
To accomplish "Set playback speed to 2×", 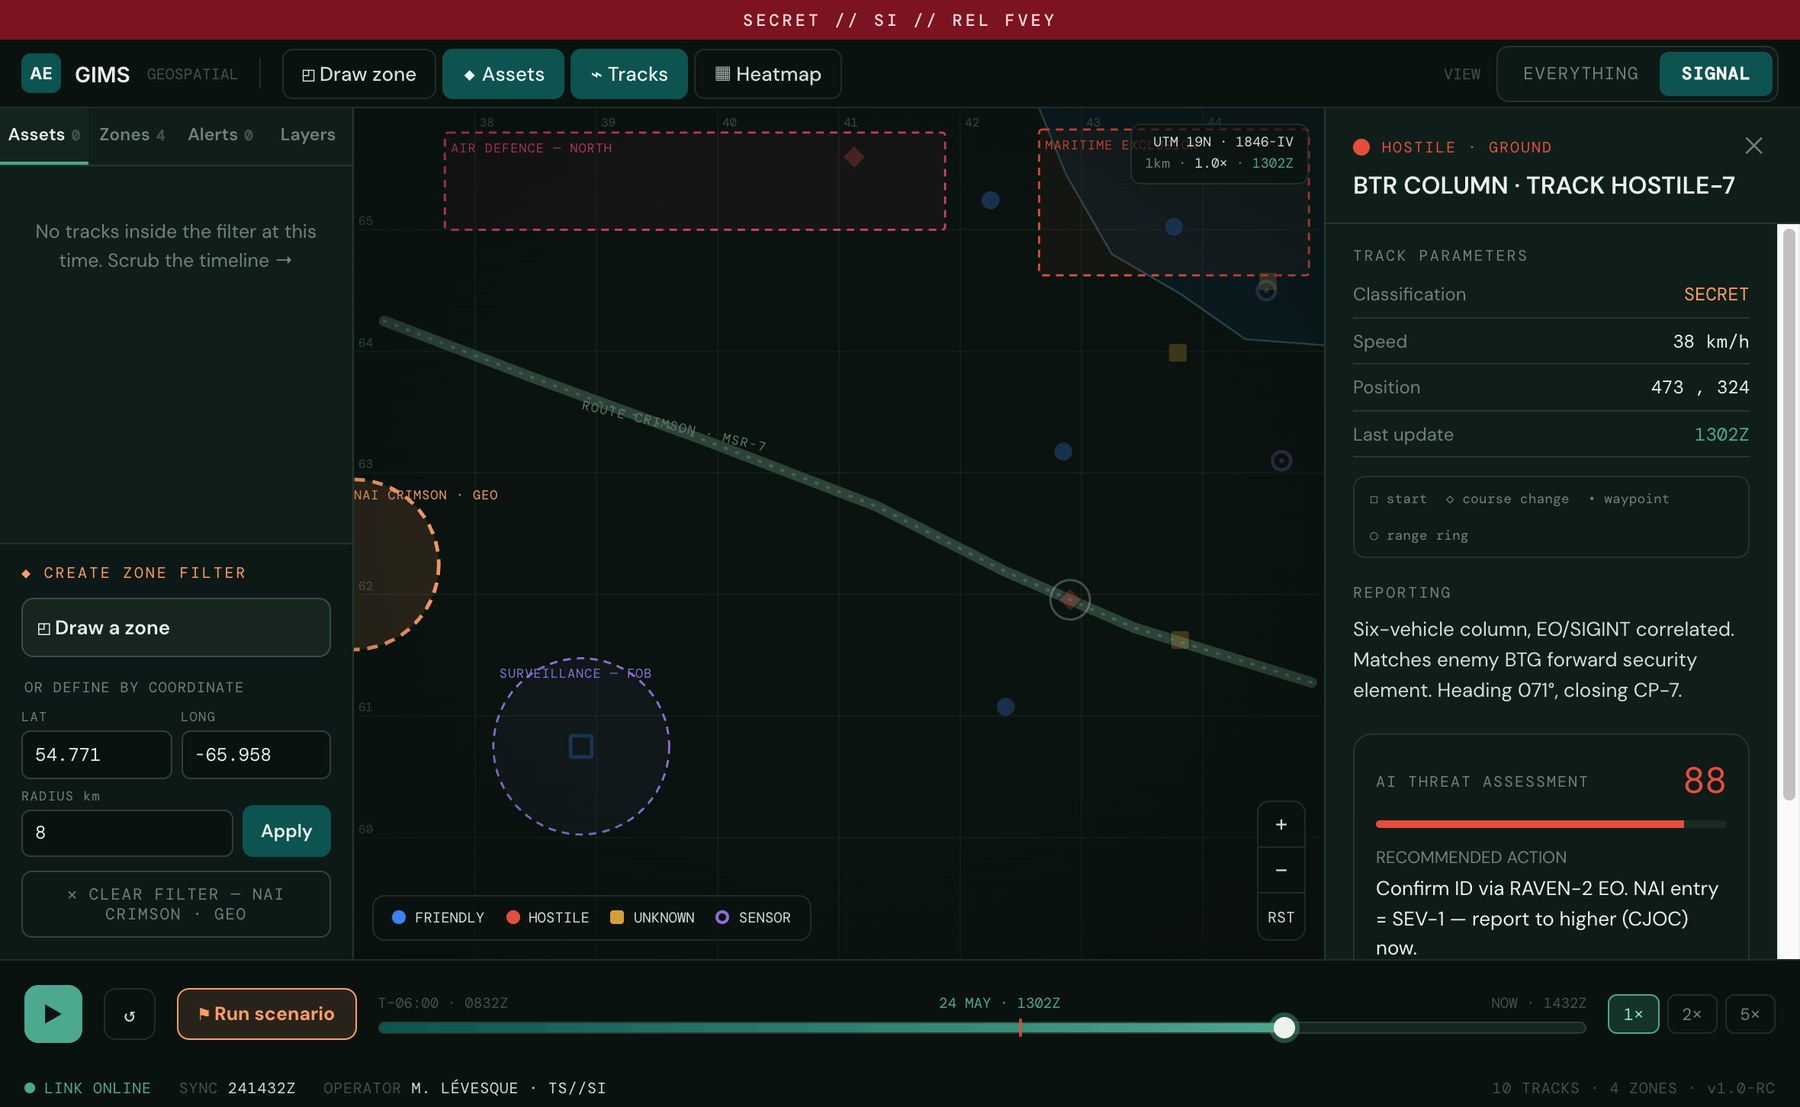I will tap(1692, 1014).
